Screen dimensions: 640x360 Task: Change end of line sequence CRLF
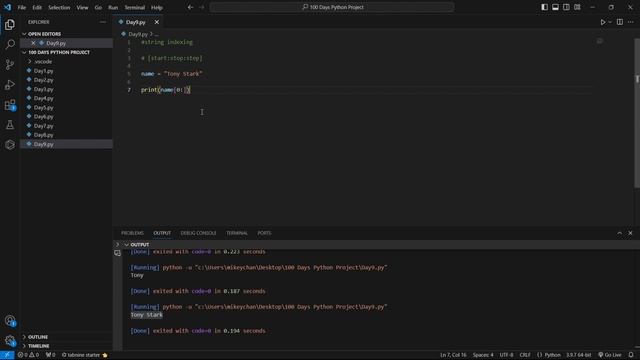coord(525,355)
